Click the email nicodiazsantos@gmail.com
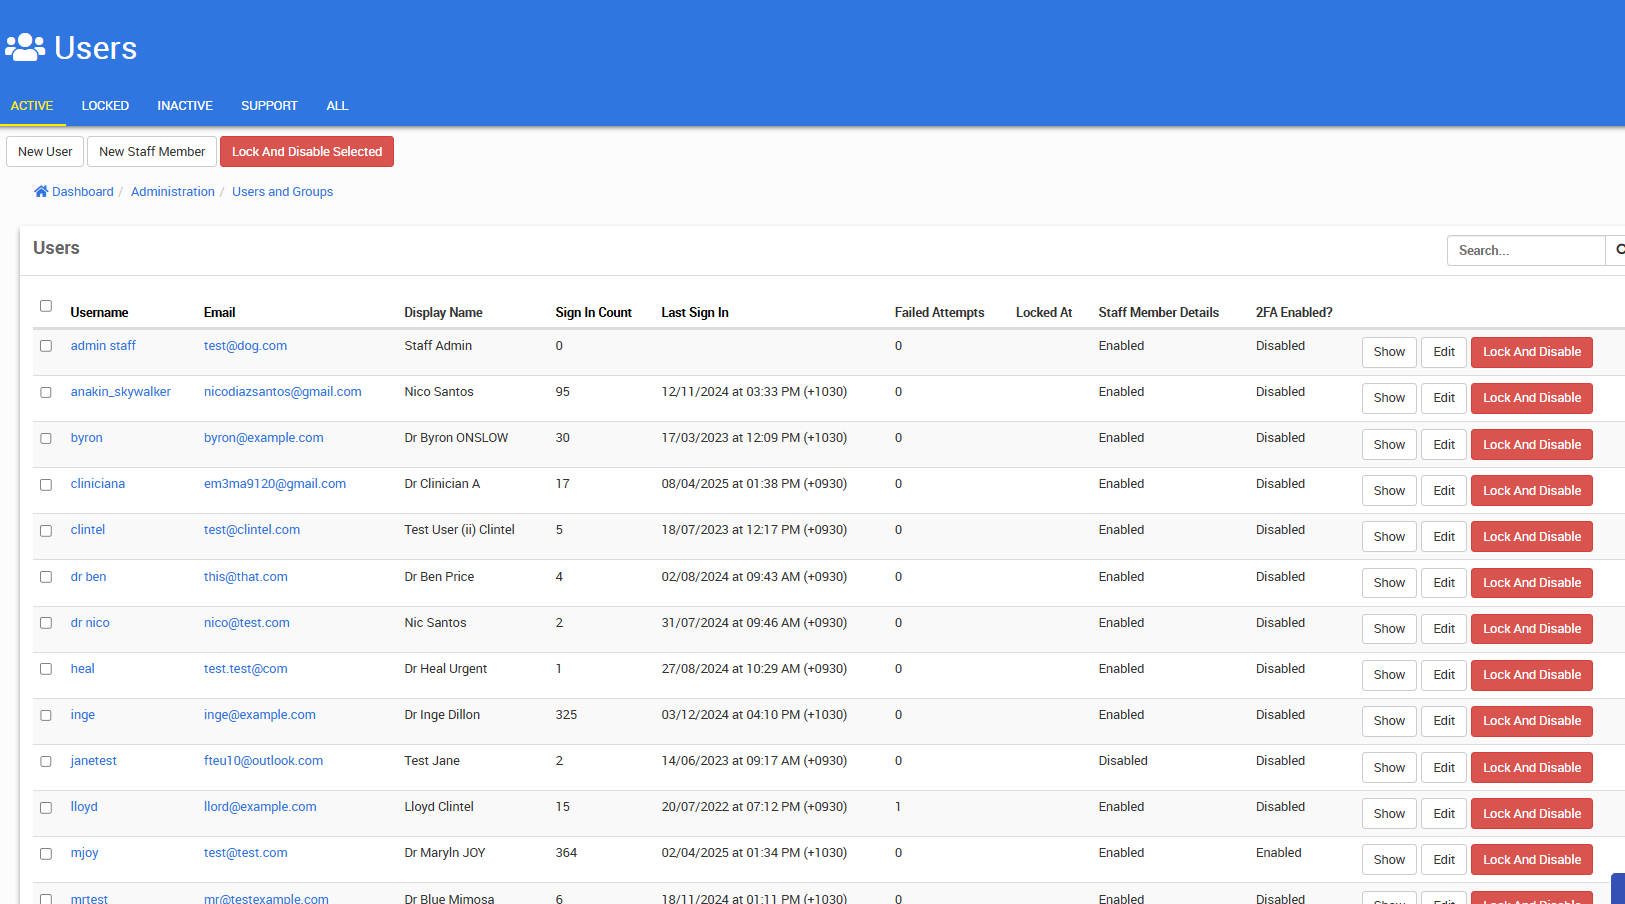1625x904 pixels. click(283, 392)
